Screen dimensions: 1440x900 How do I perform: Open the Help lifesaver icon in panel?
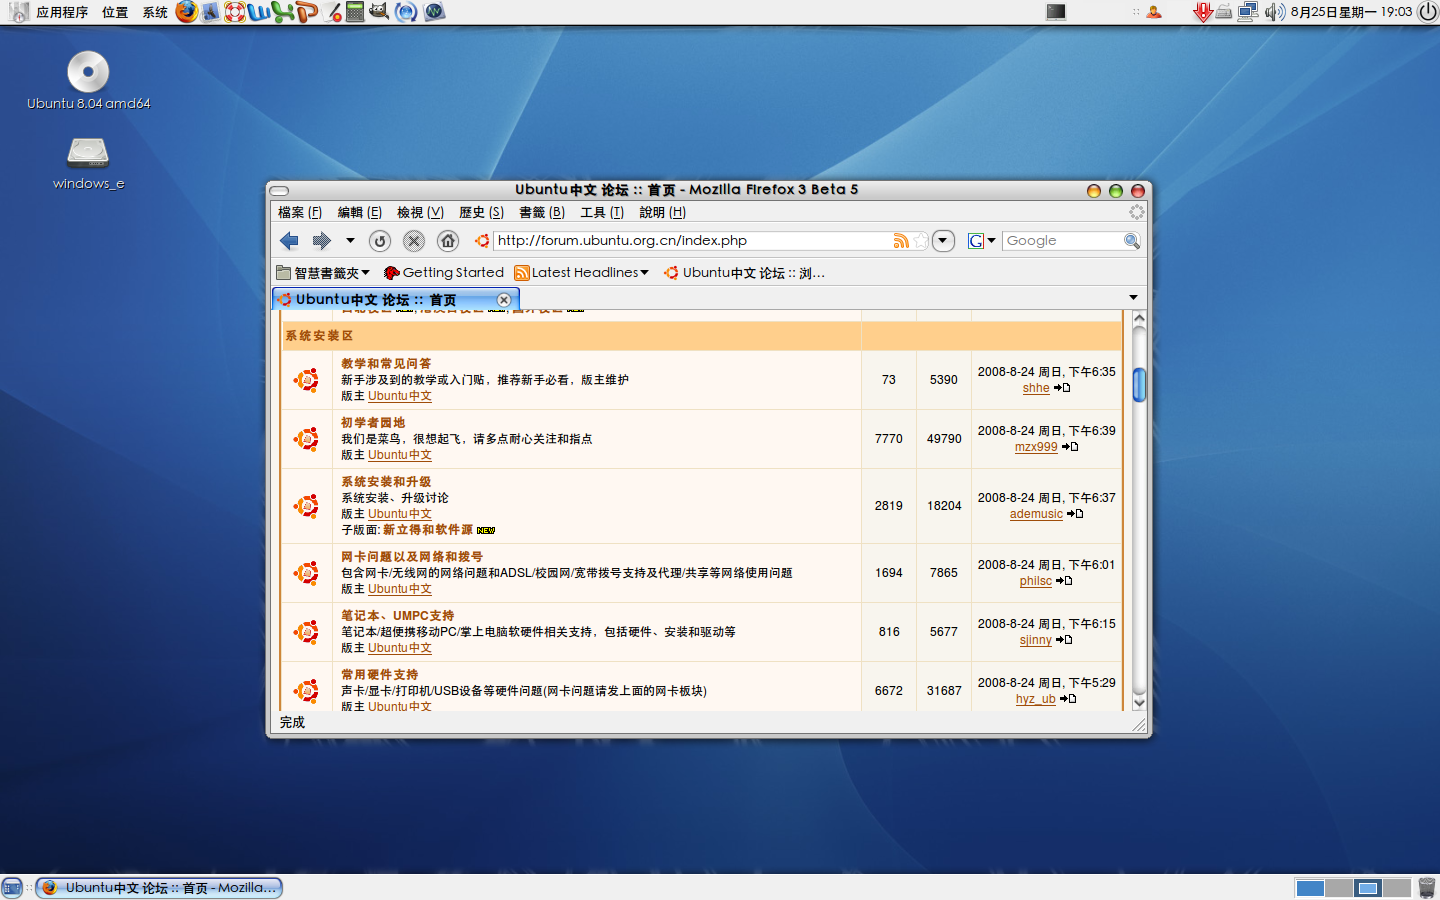pyautogui.click(x=235, y=12)
